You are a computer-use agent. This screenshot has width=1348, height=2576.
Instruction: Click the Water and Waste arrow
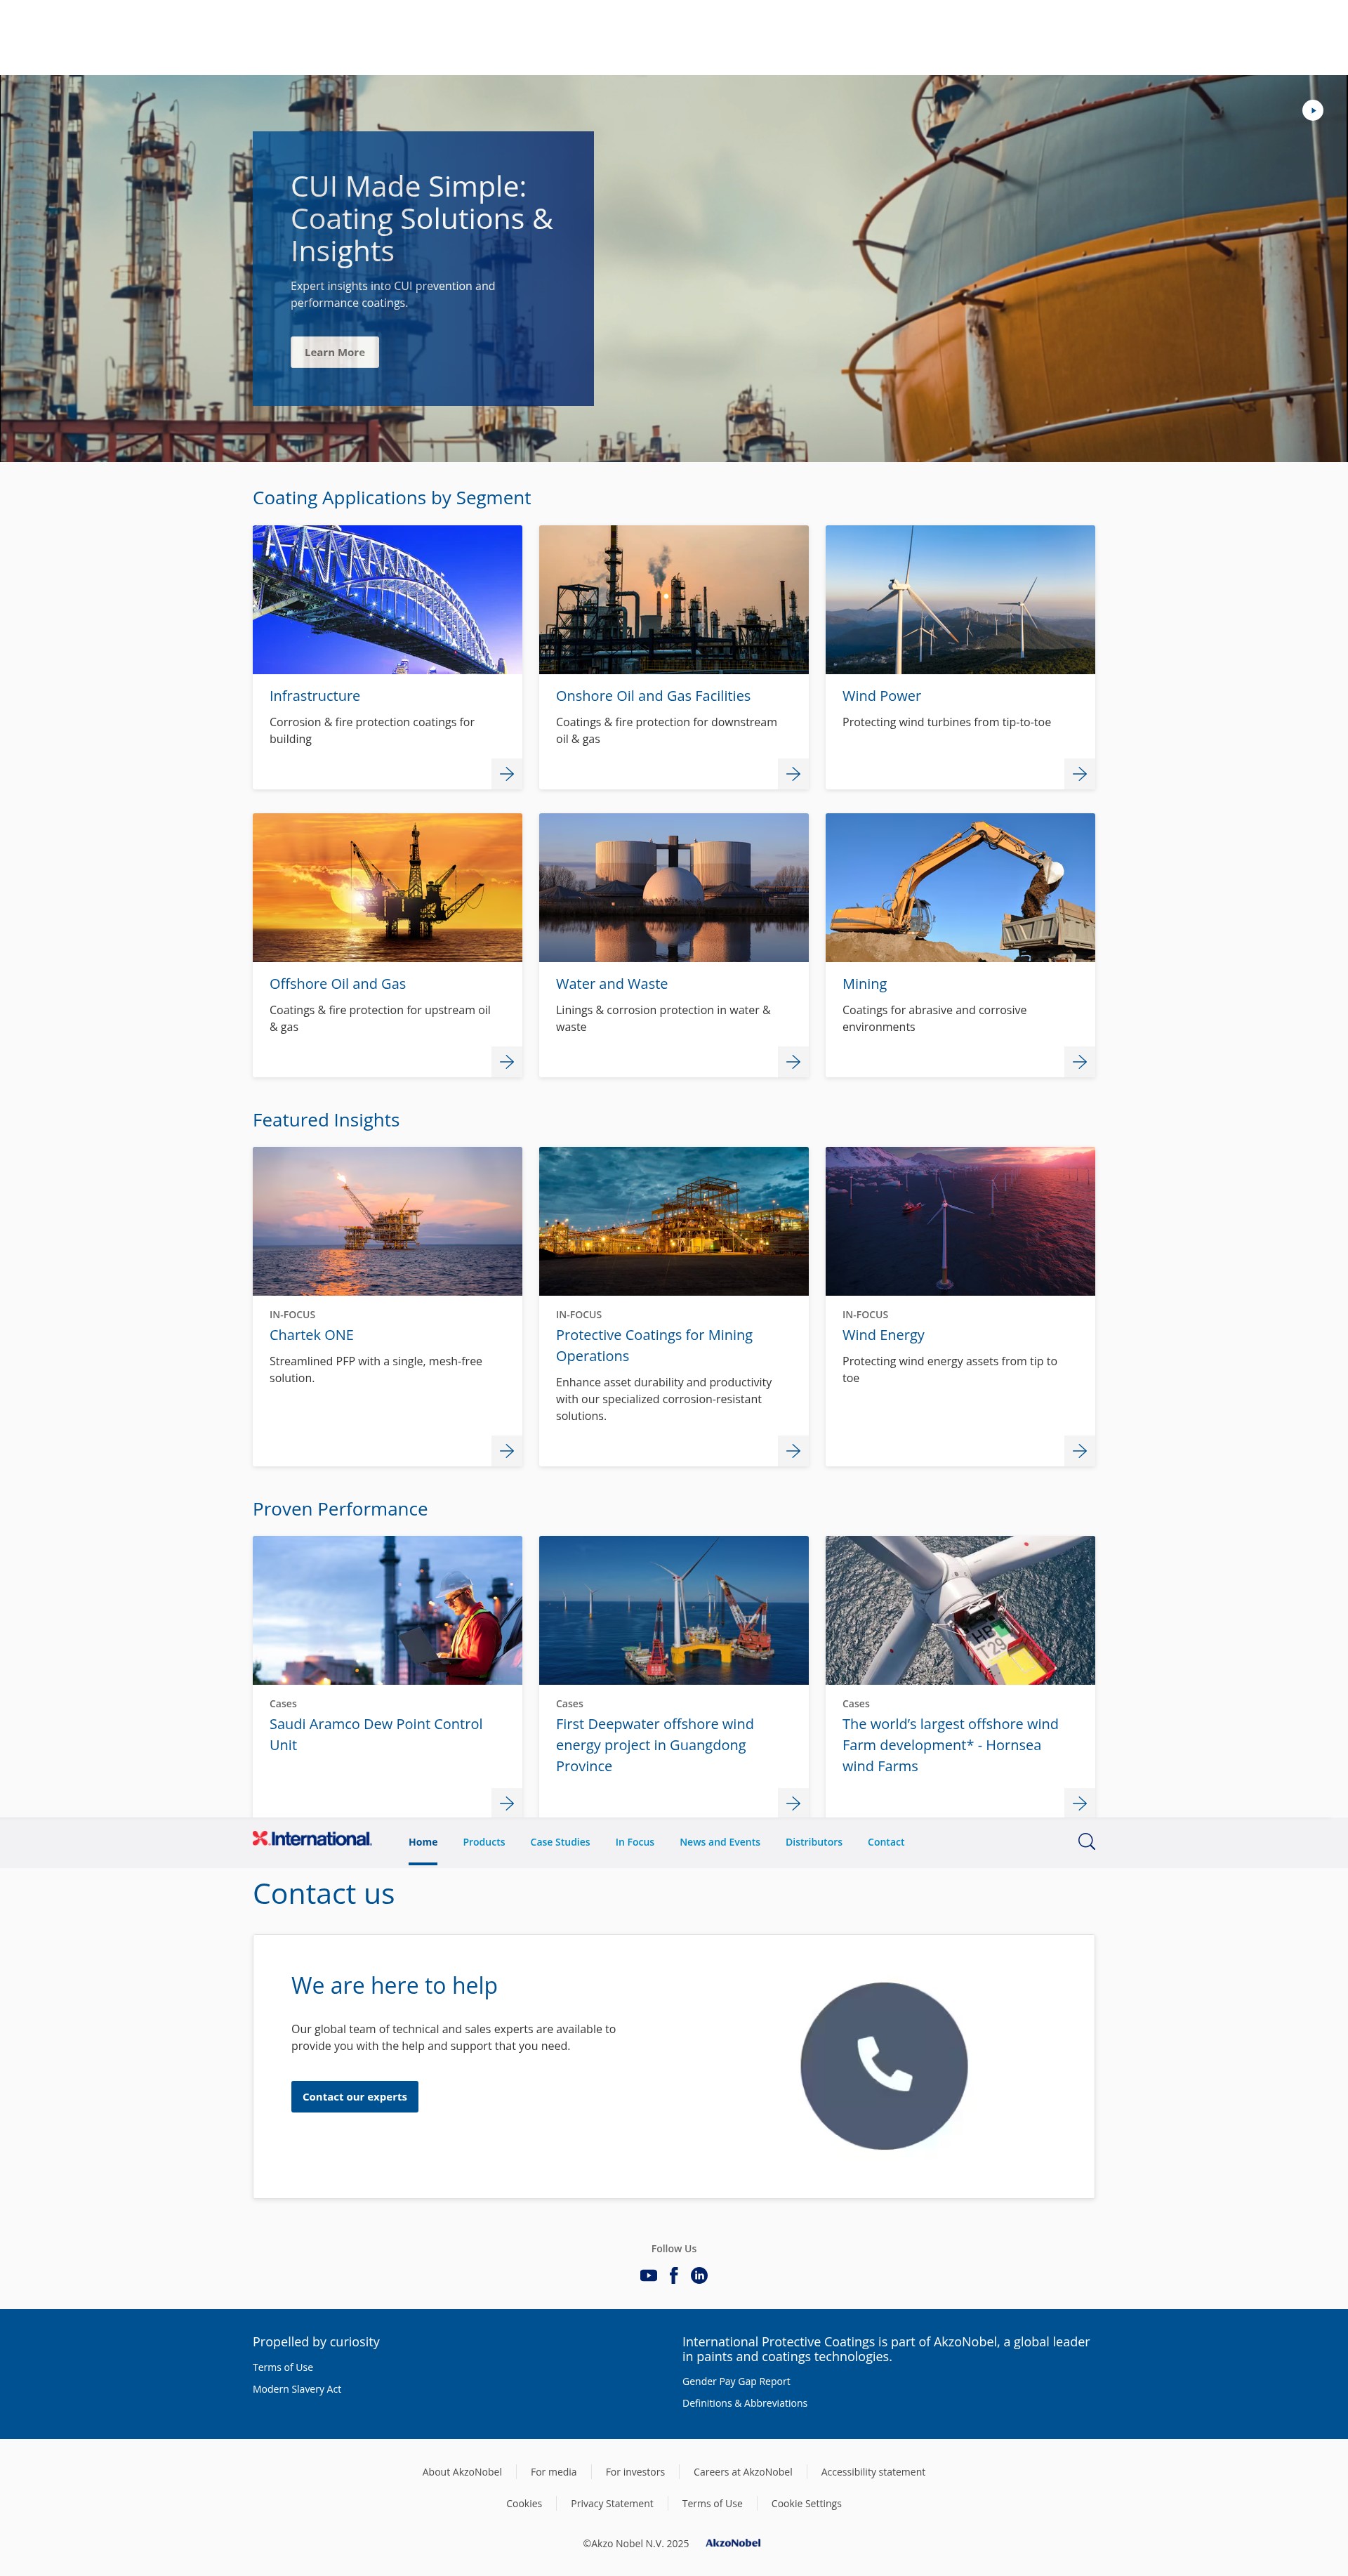point(793,1062)
